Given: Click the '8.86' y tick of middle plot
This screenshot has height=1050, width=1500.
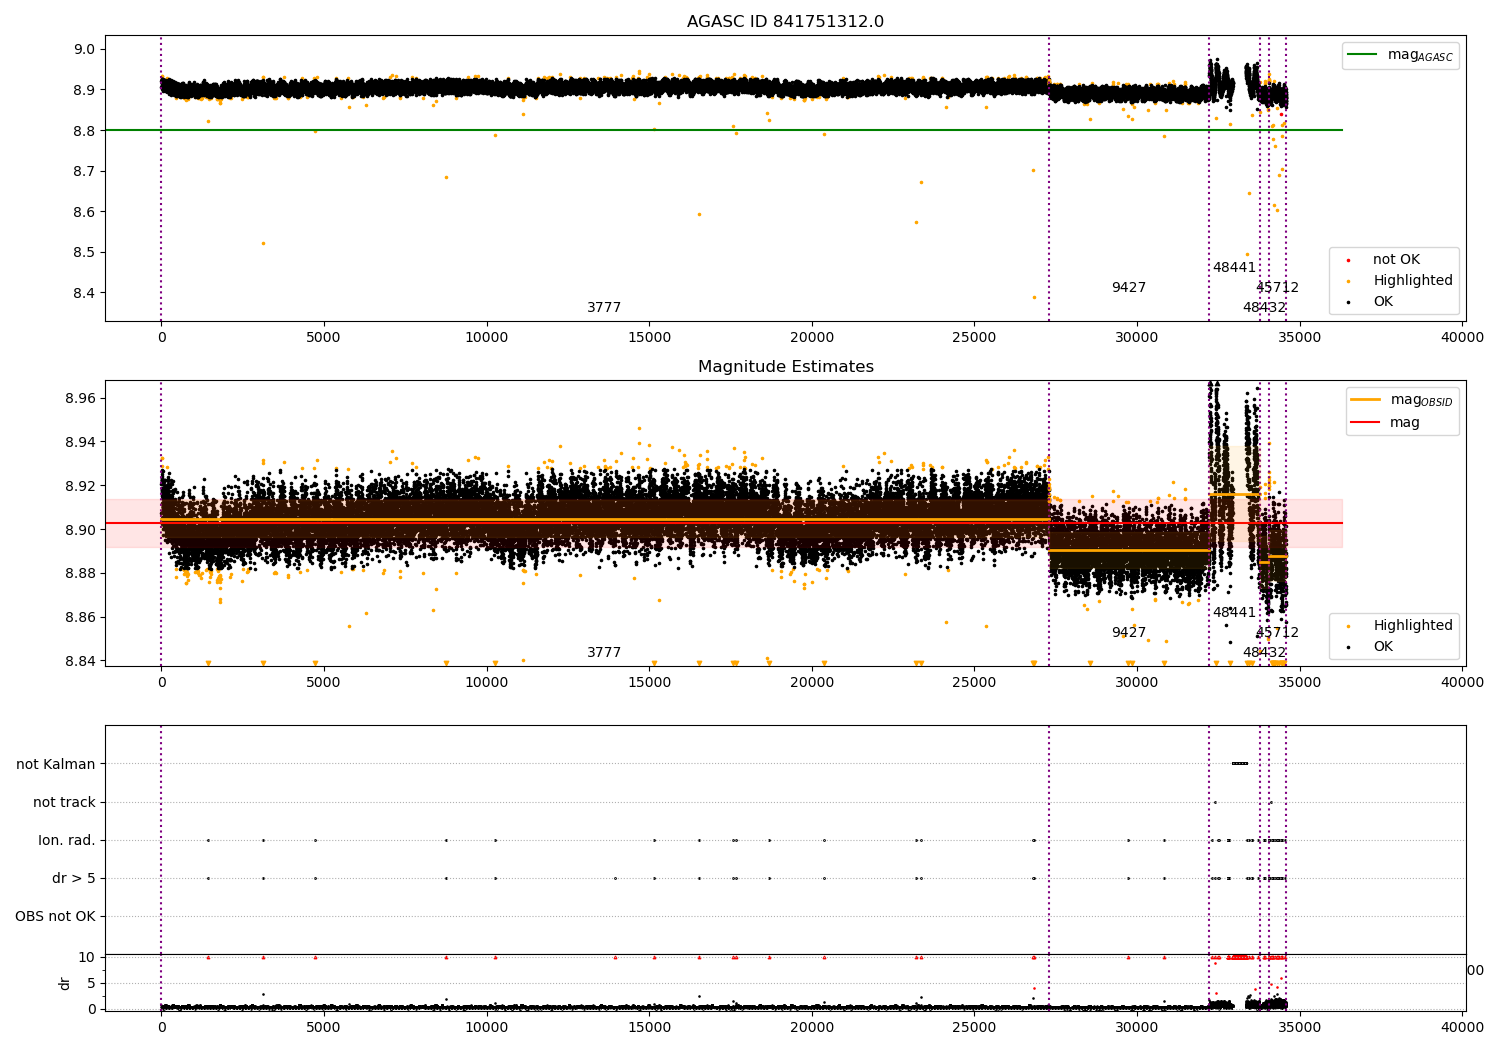Looking at the screenshot, I should pyautogui.click(x=81, y=617).
